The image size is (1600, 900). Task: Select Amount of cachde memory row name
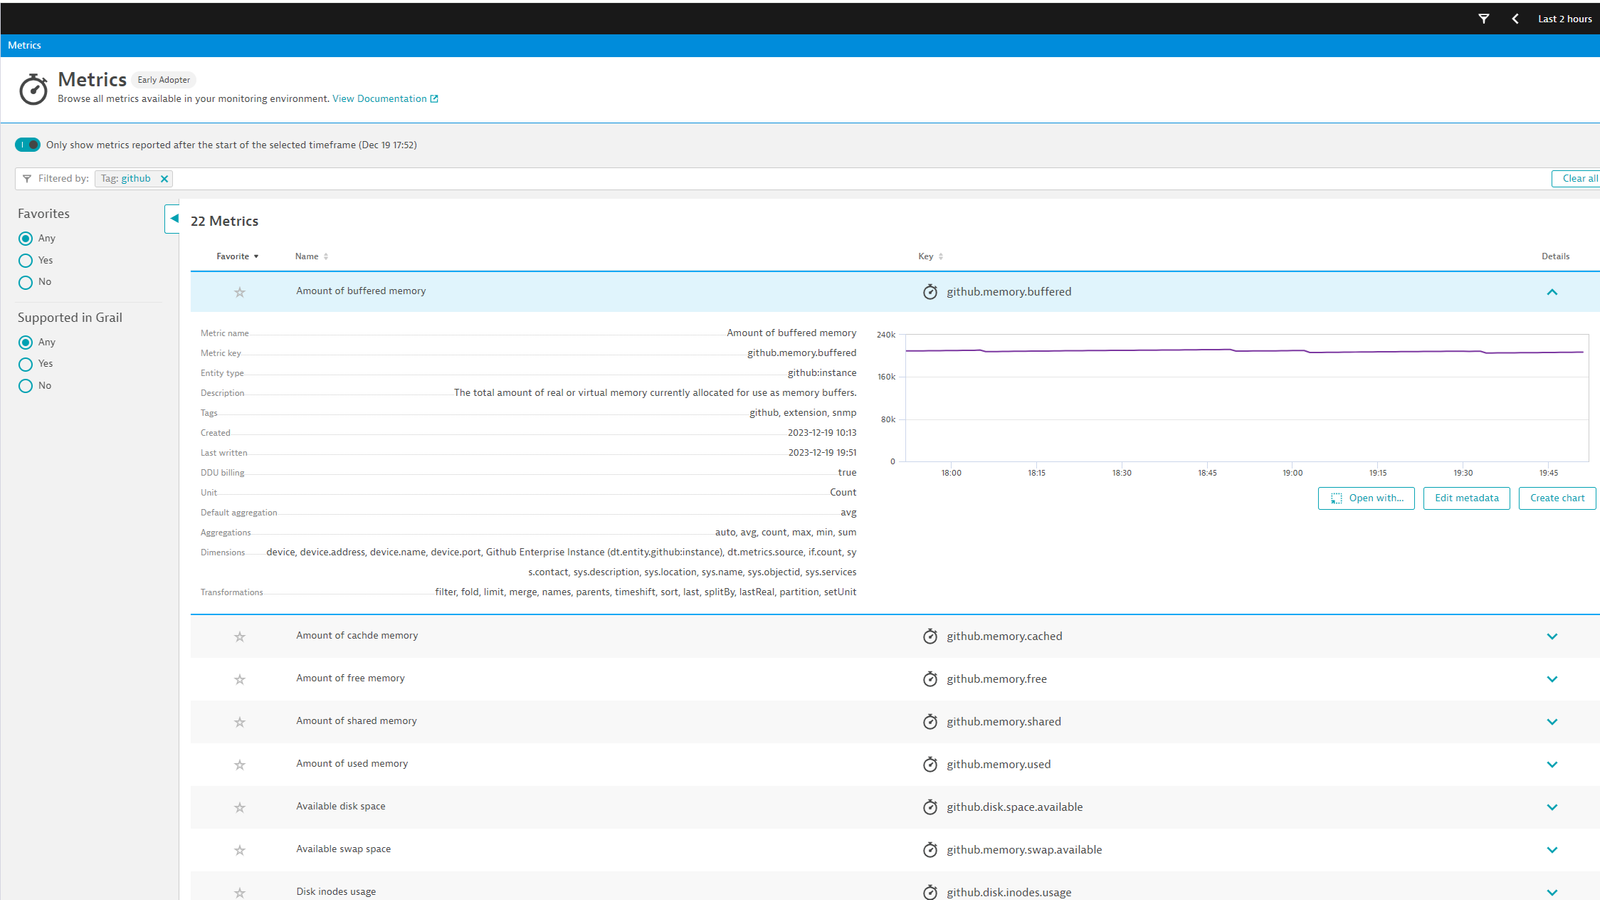(x=357, y=636)
